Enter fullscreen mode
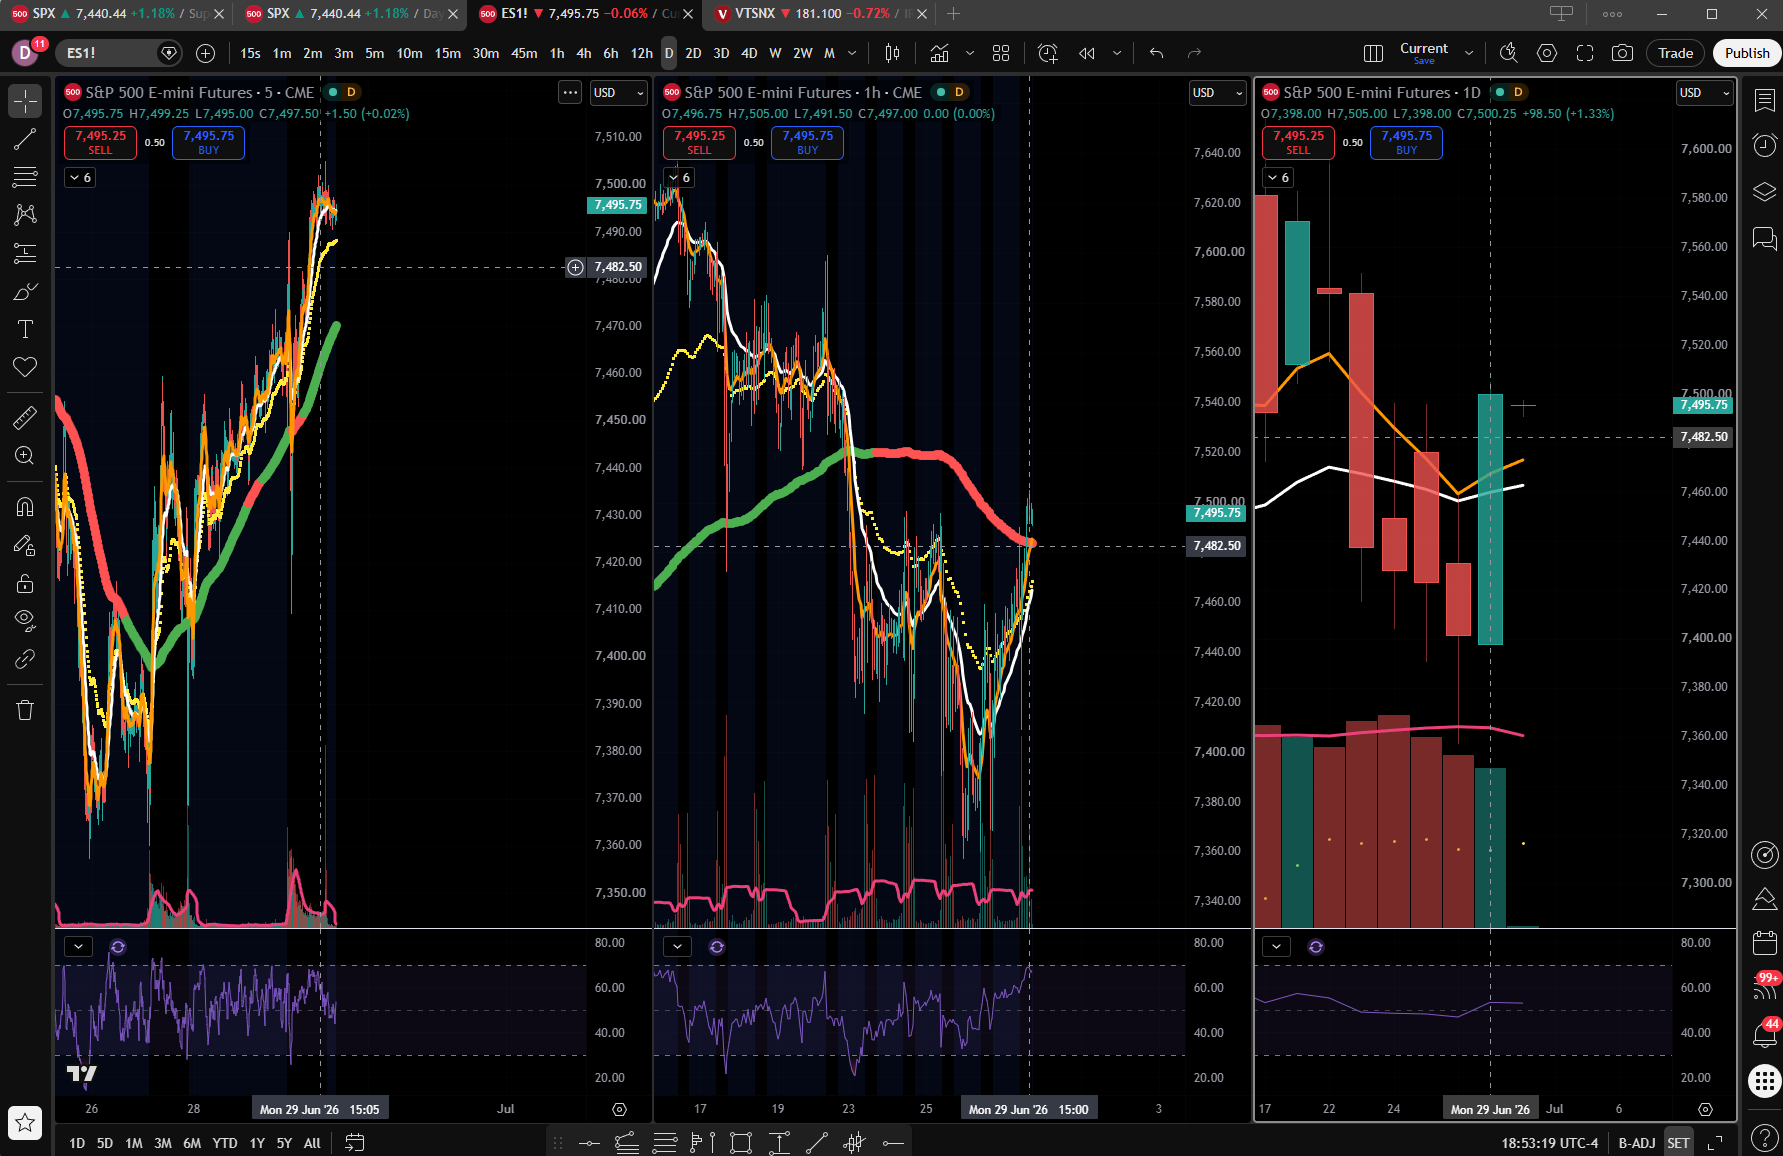The width and height of the screenshot is (1783, 1156). (x=1585, y=53)
